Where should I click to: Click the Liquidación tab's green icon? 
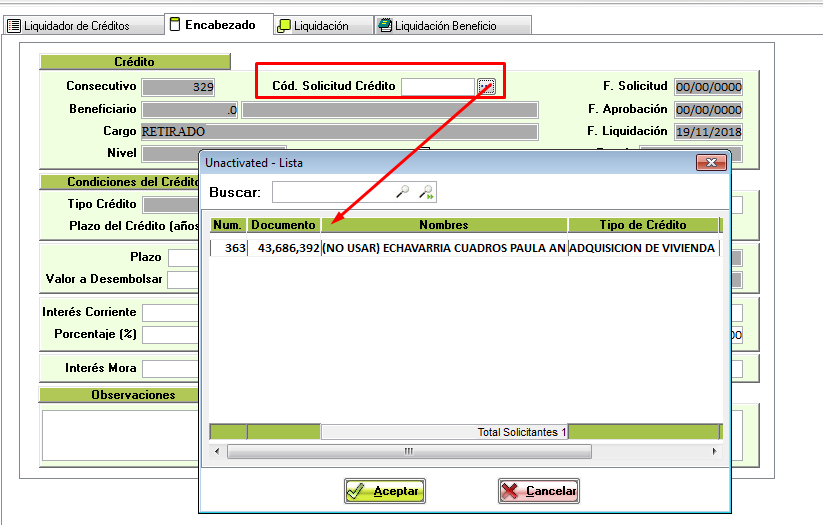point(284,26)
